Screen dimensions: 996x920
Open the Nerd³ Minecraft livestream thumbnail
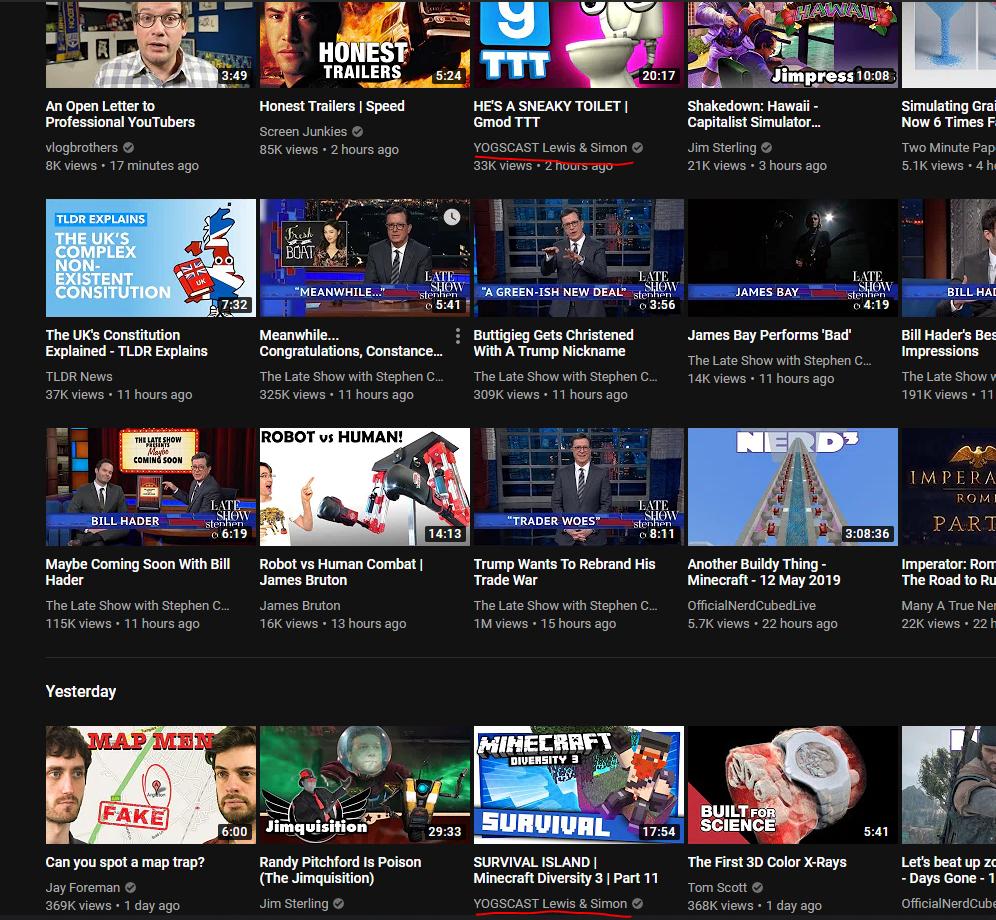pos(793,487)
